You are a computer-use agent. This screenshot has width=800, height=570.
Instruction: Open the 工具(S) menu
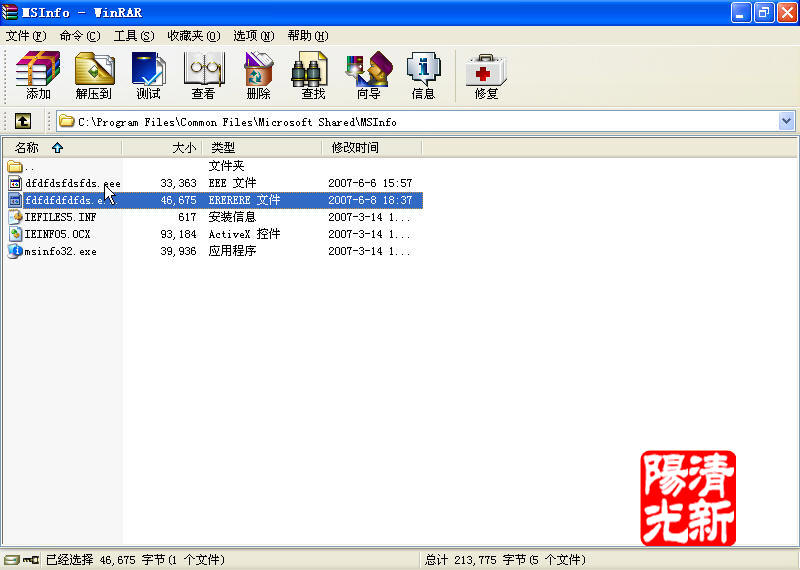[x=134, y=36]
